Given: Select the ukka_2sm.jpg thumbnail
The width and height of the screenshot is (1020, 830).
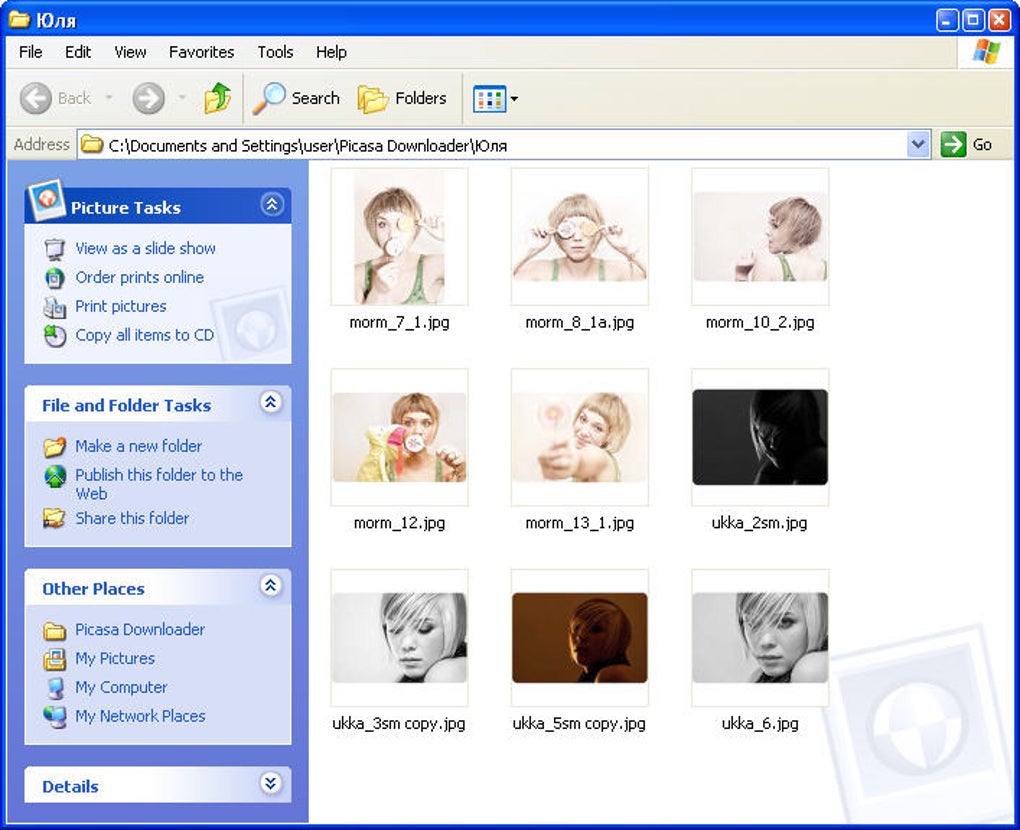Looking at the screenshot, I should pos(759,436).
